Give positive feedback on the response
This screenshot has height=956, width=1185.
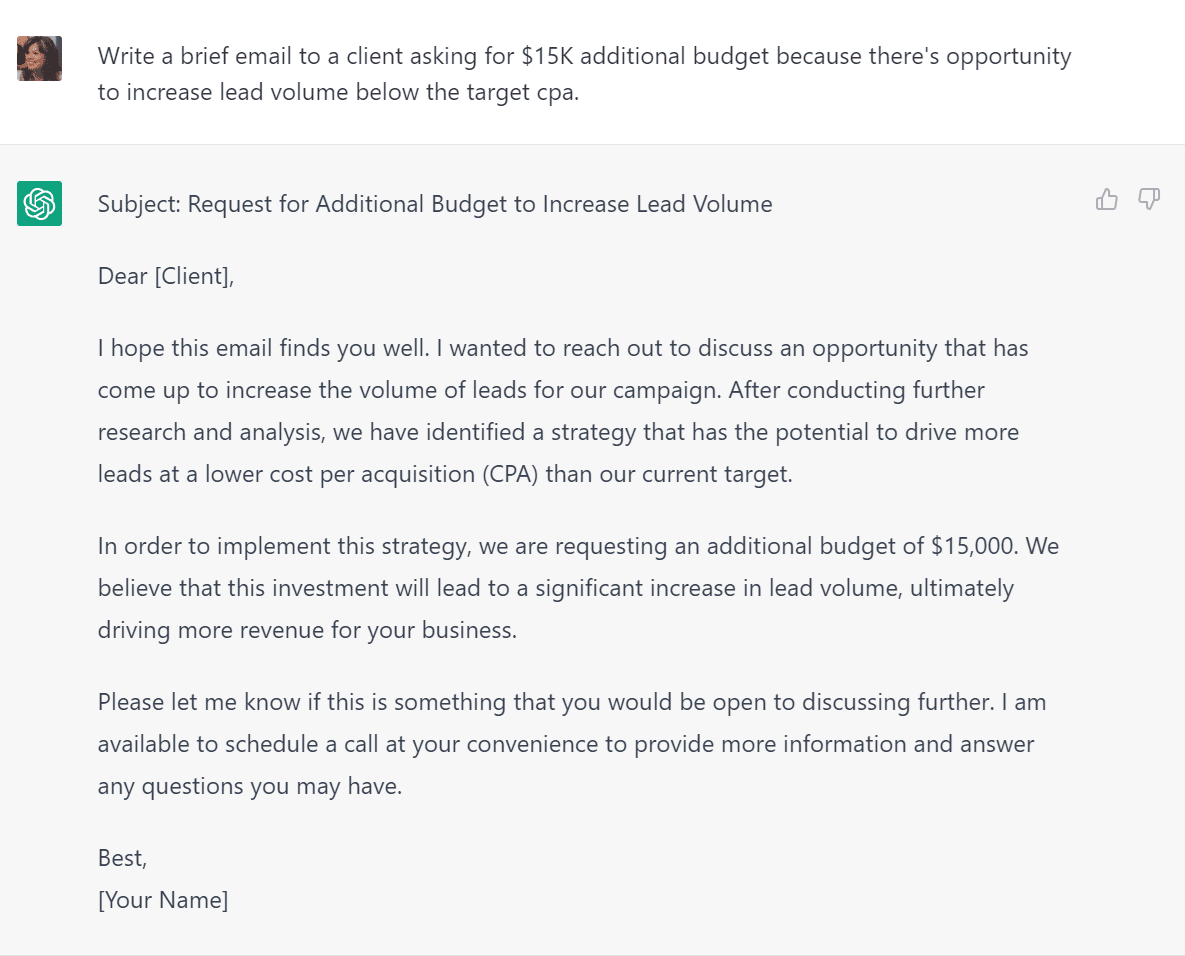tap(1106, 199)
